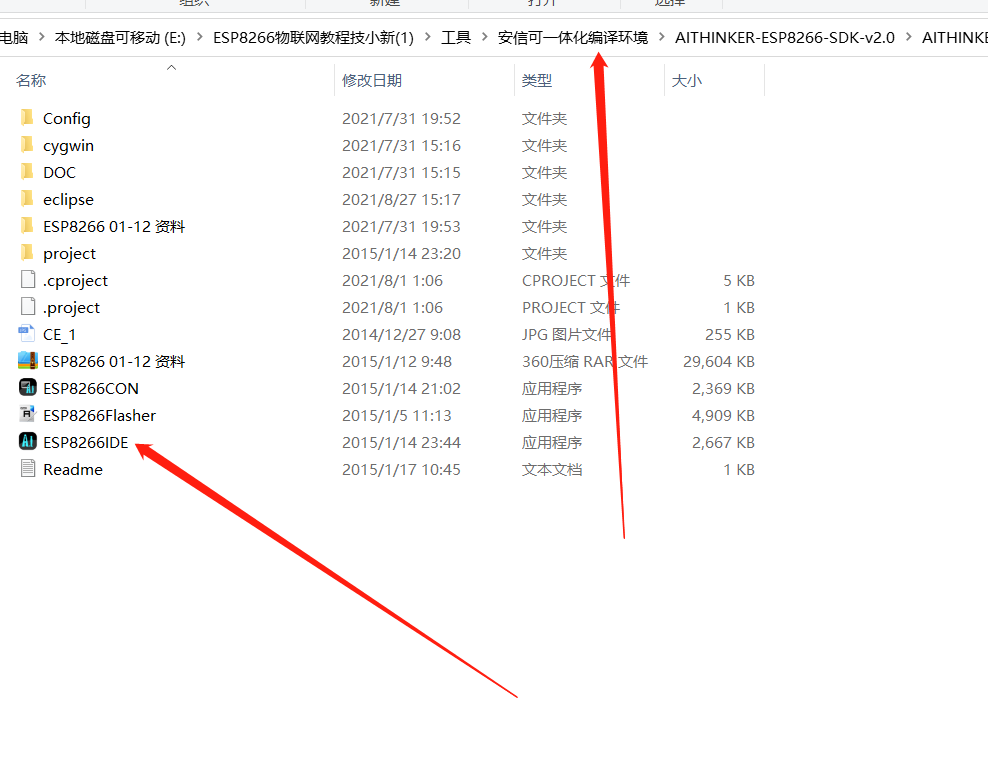Select the ESP8266IDE file name
Viewport: 988px width, 760px height.
pyautogui.click(x=86, y=443)
